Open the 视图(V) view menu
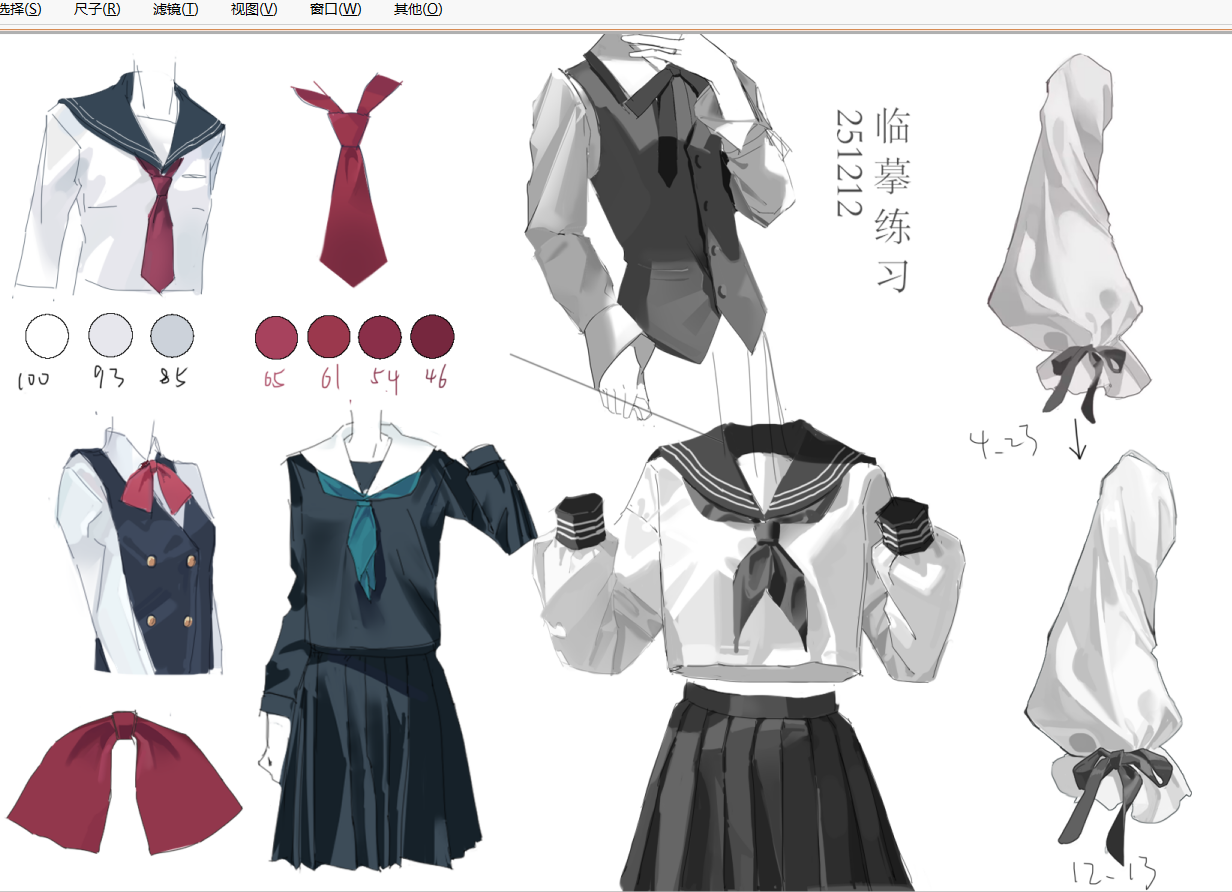 click(x=253, y=9)
